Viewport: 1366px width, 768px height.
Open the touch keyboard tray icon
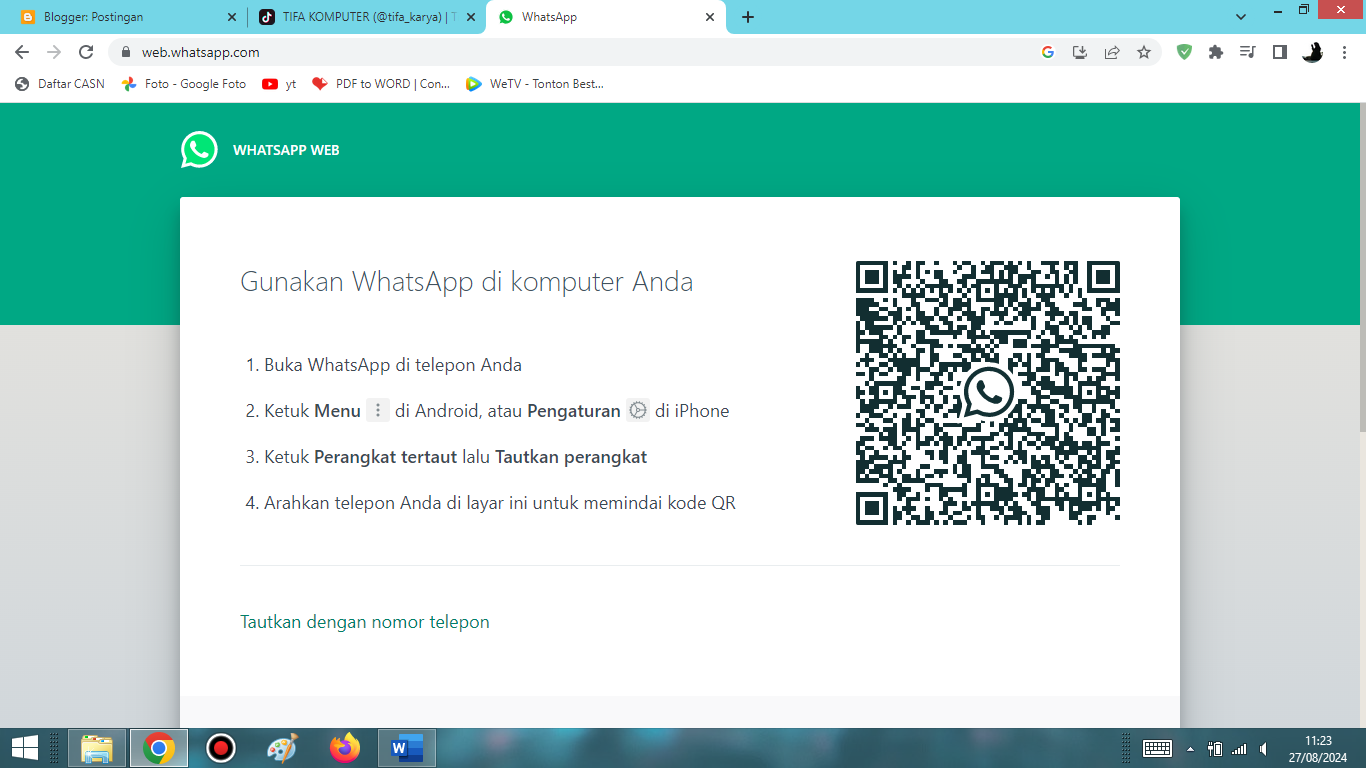click(1157, 748)
